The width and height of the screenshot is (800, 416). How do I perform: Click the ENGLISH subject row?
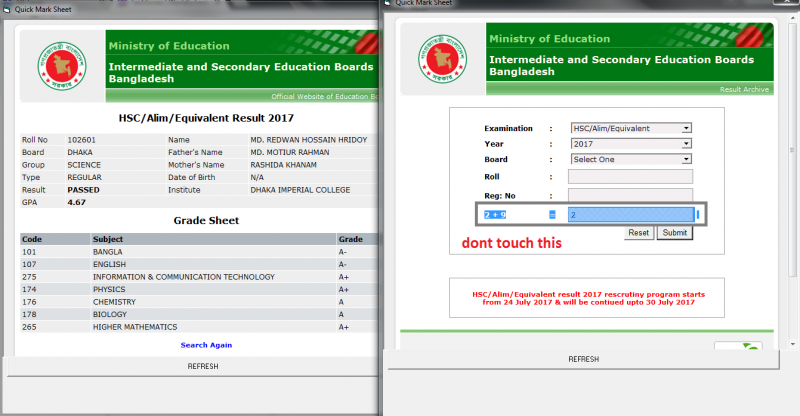pos(199,264)
